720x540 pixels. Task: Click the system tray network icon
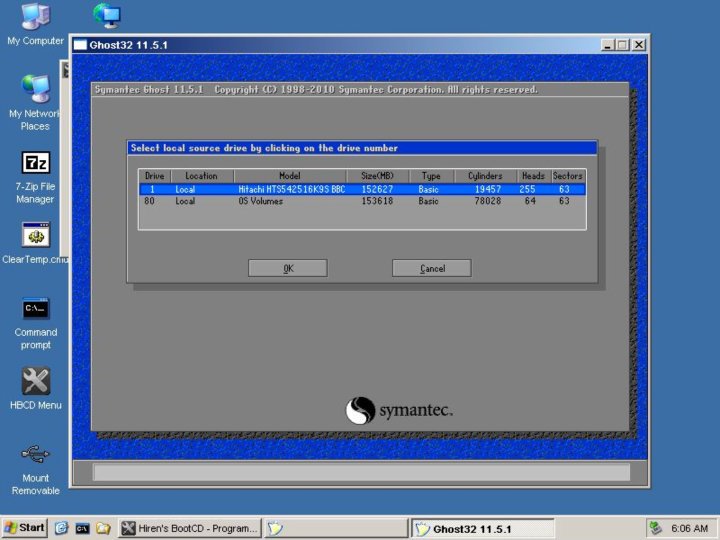(656, 529)
